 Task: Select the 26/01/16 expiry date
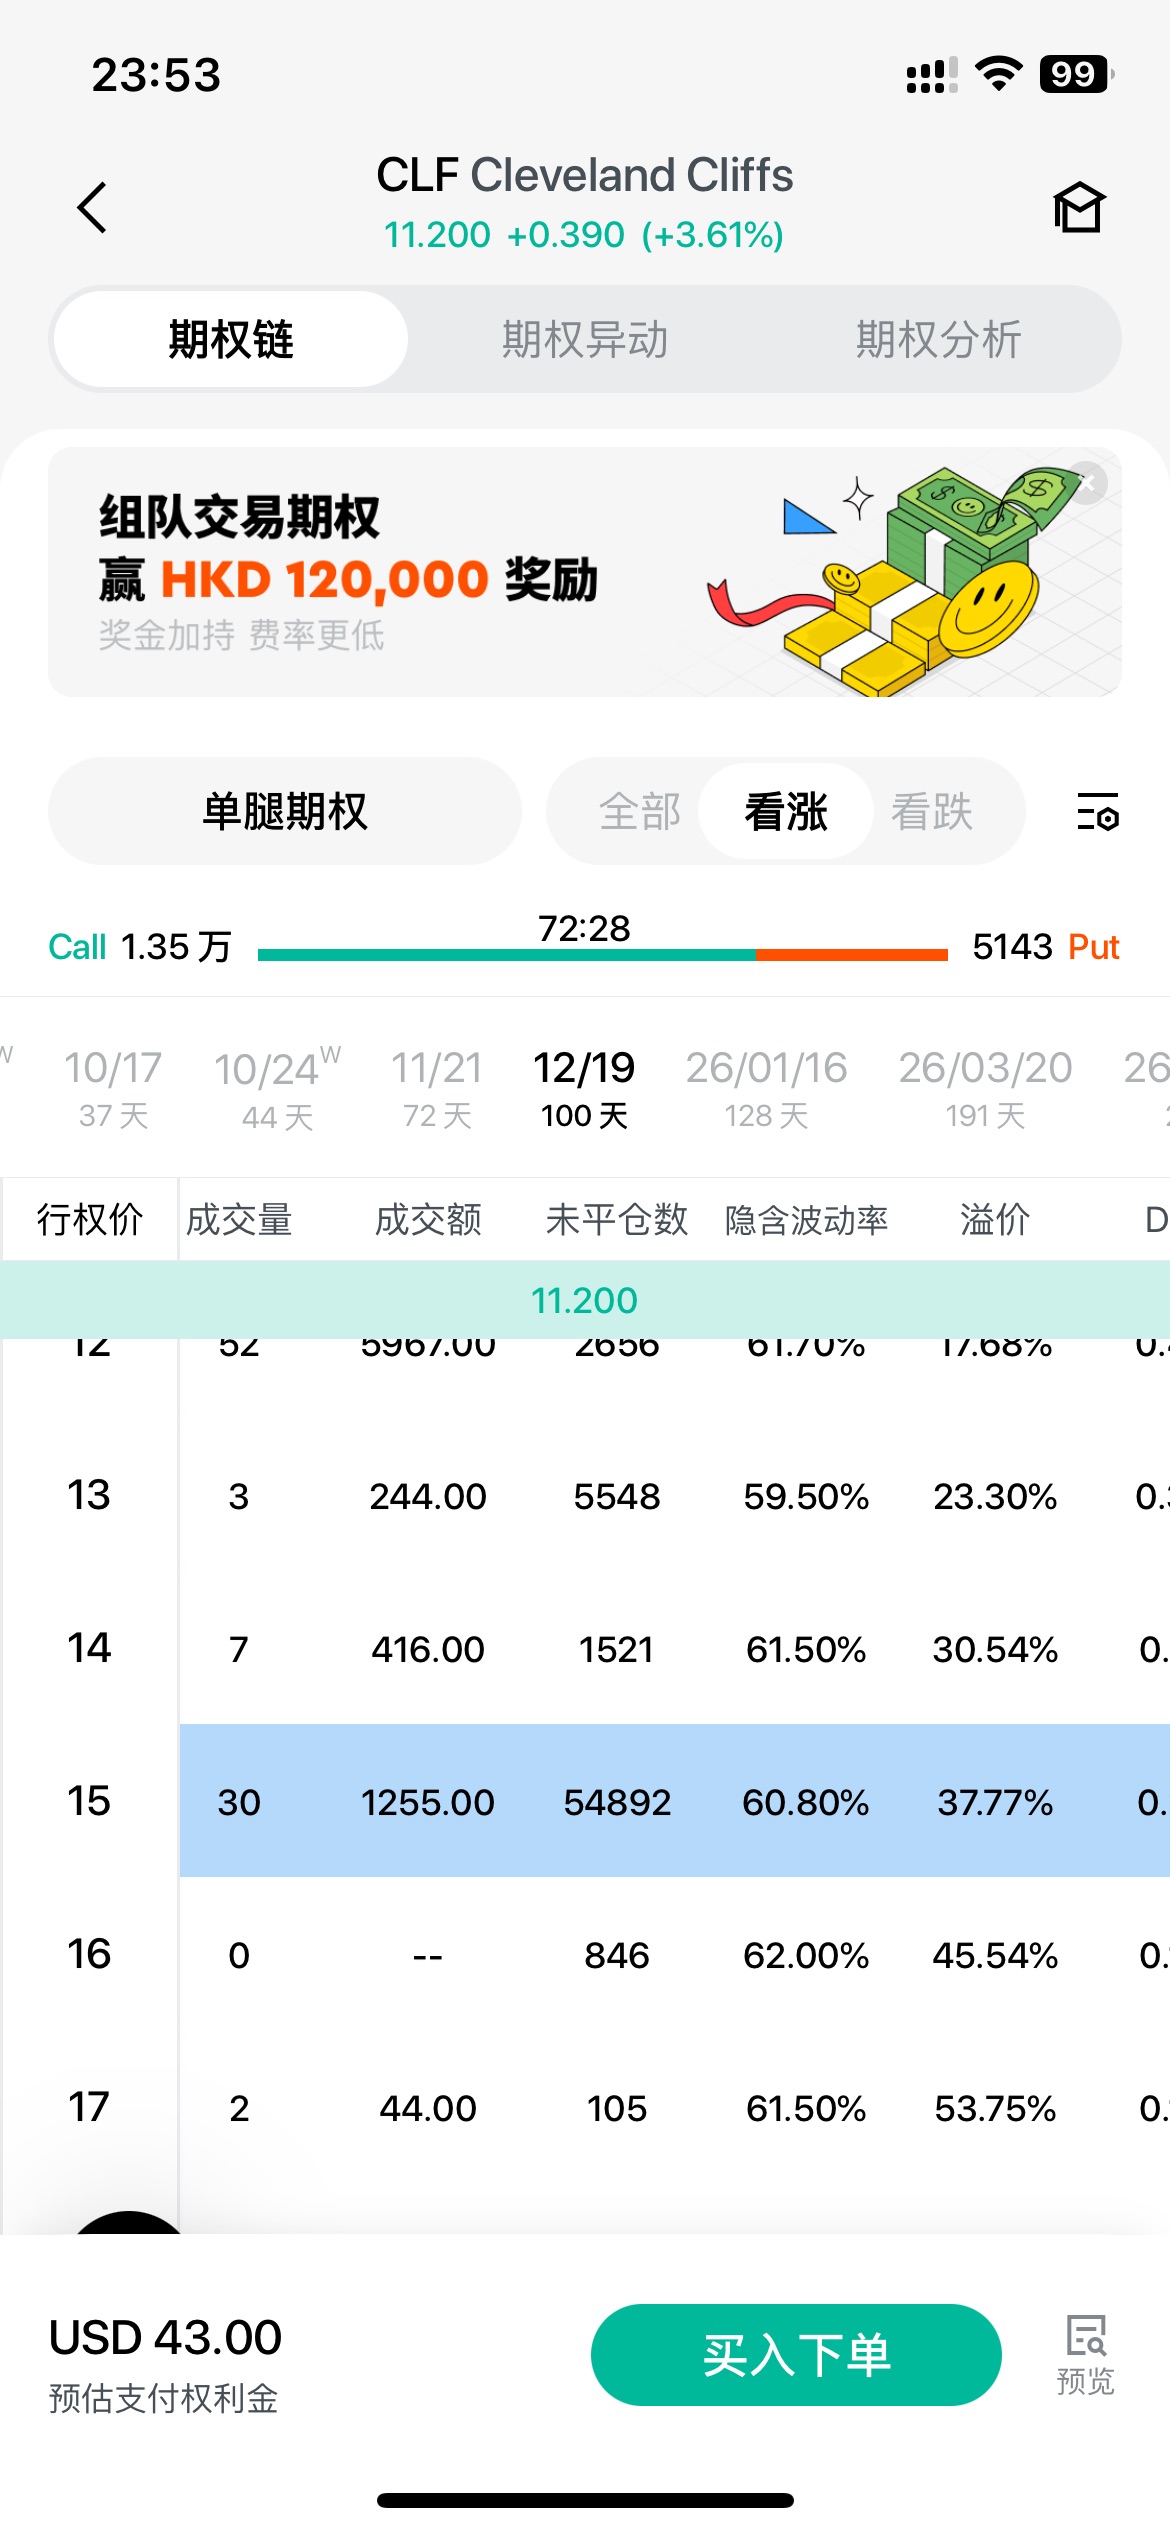click(x=766, y=1088)
